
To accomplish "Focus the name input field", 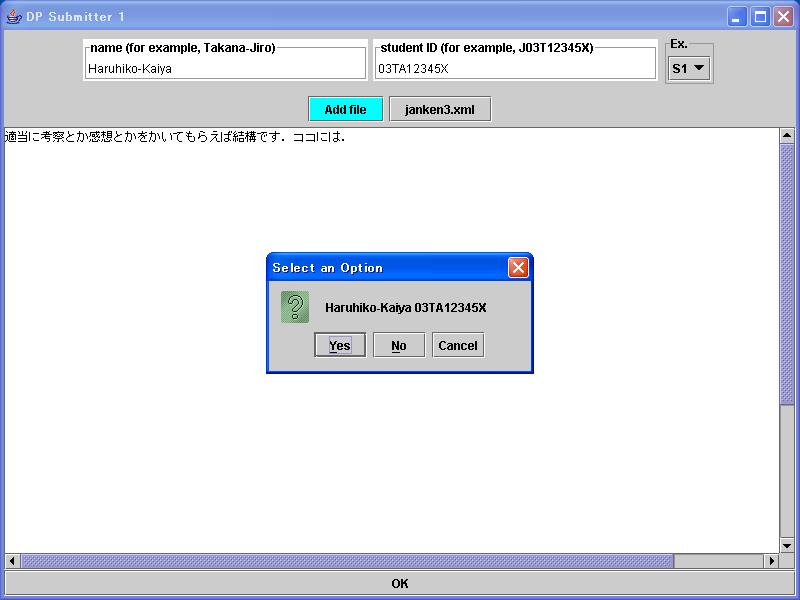I will (226, 69).
